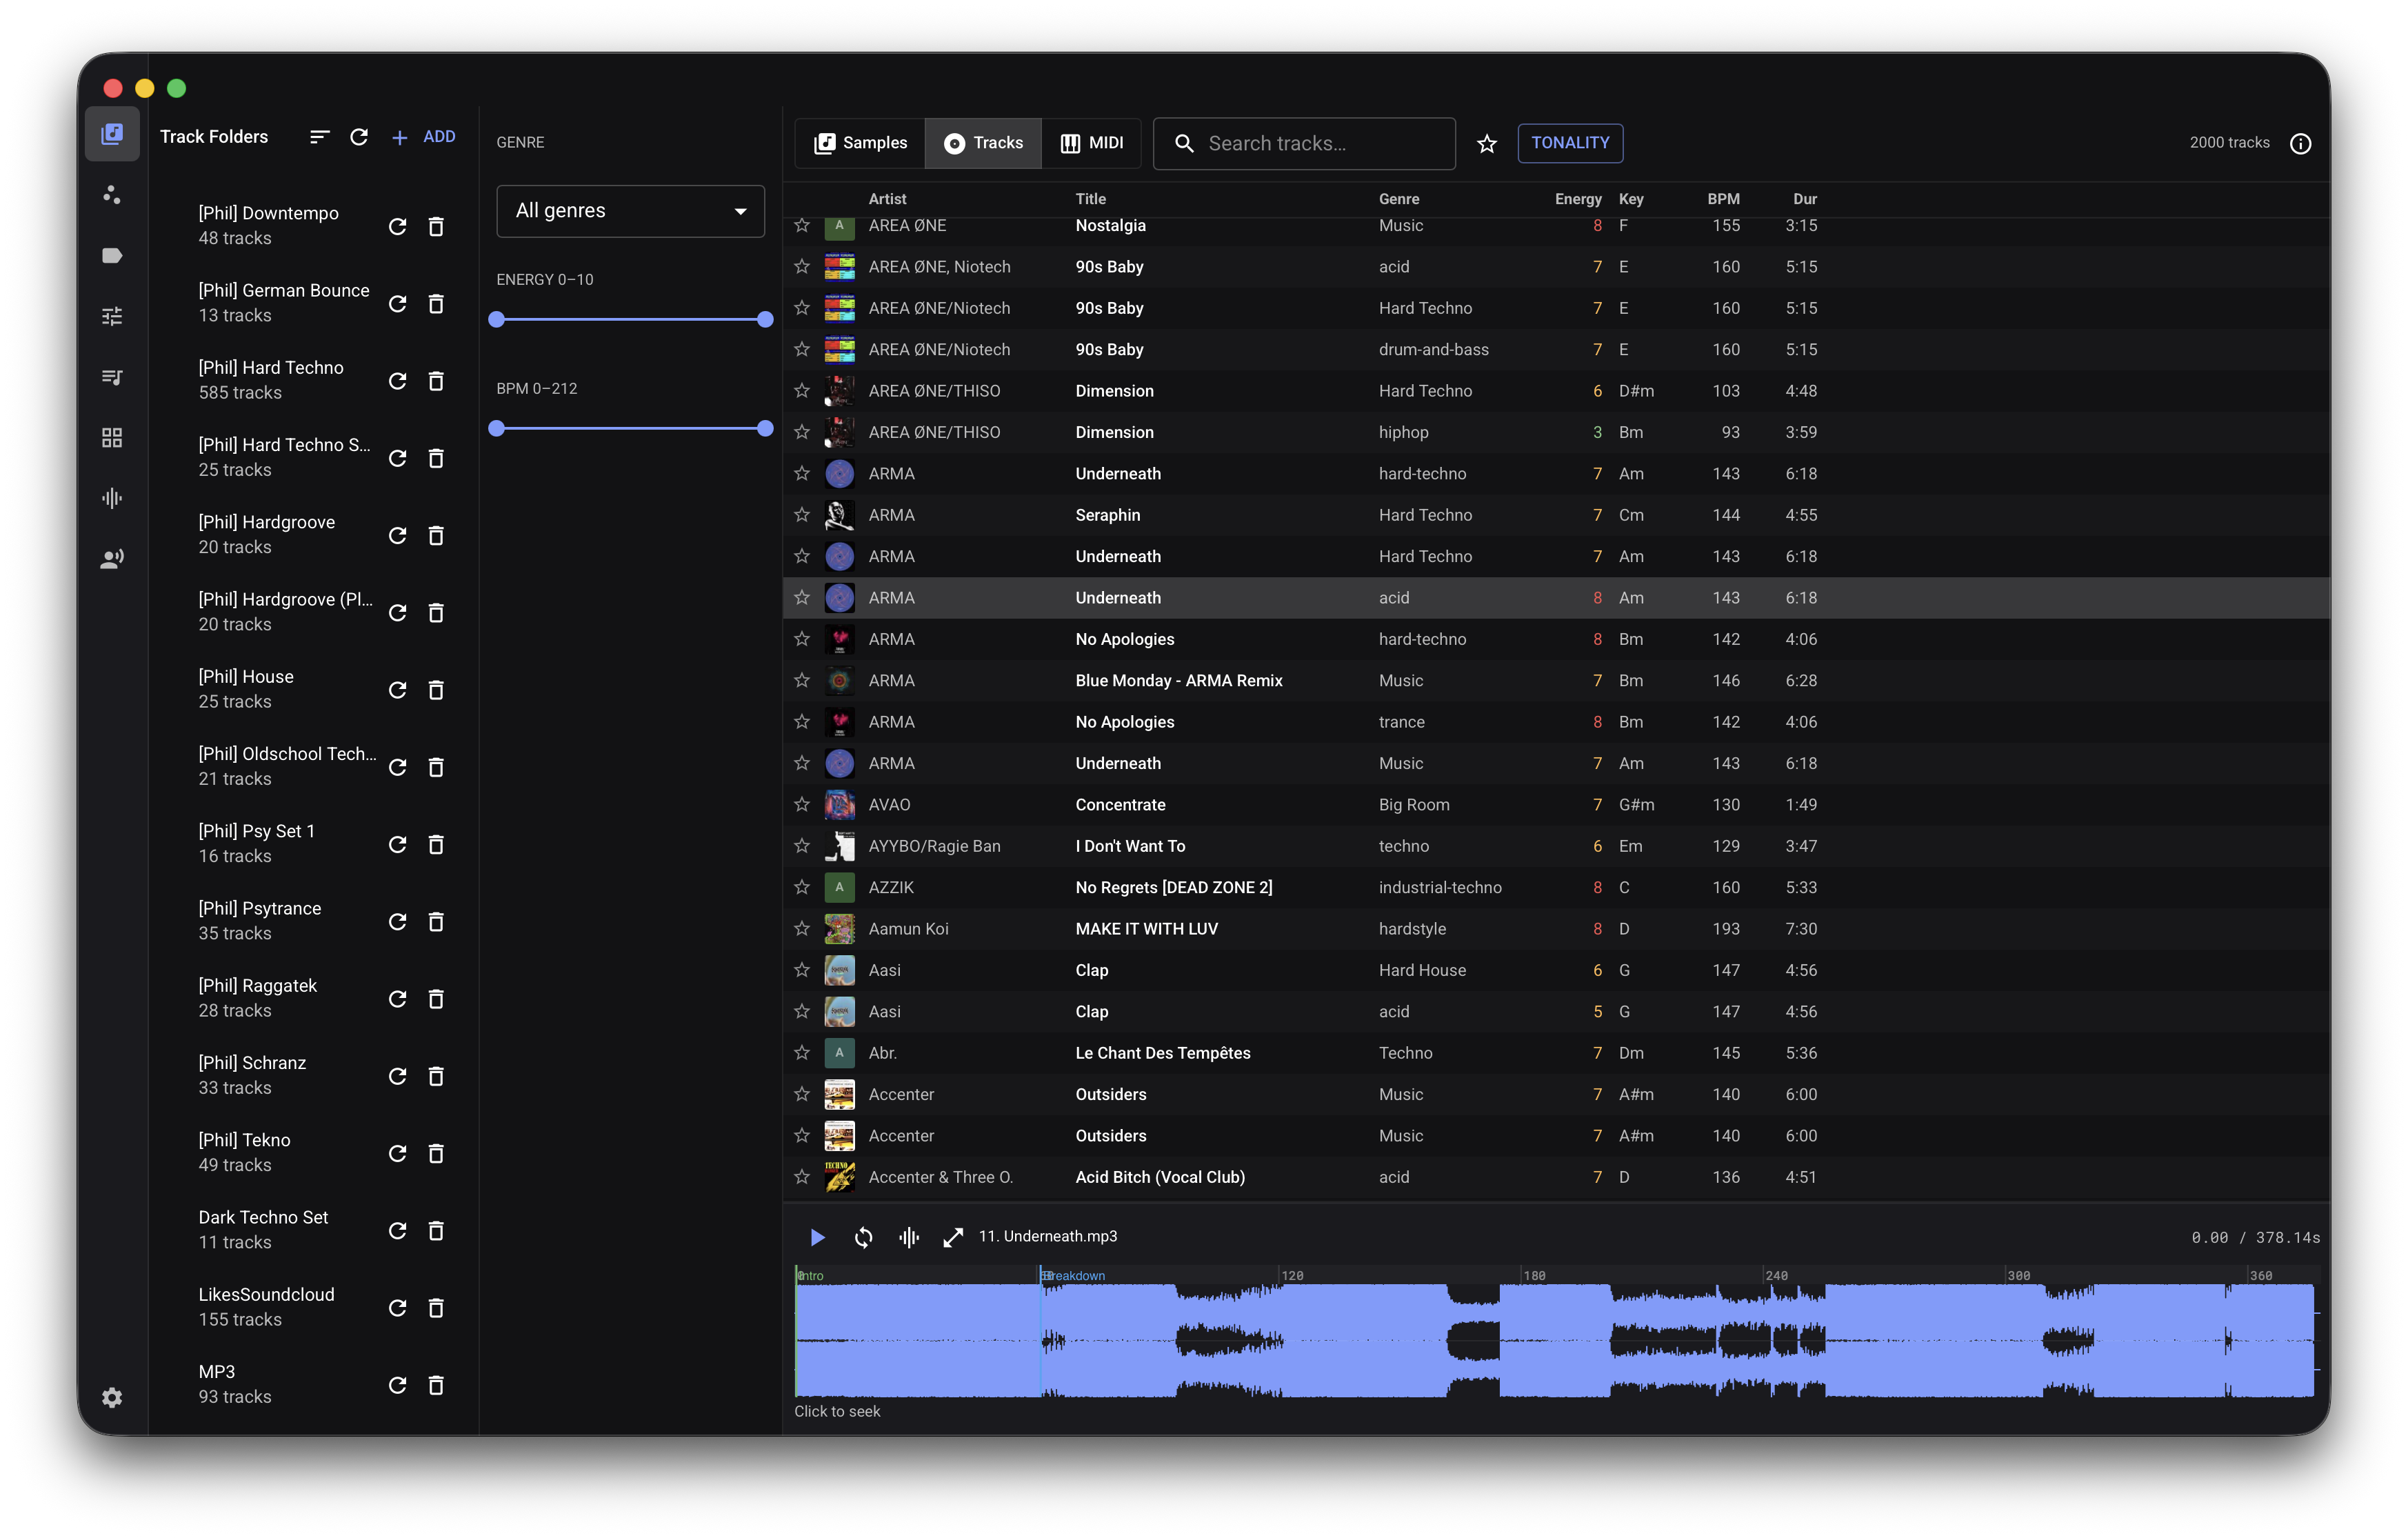Focus the Search tracks field
This screenshot has height=1538, width=2408.
point(1304,143)
